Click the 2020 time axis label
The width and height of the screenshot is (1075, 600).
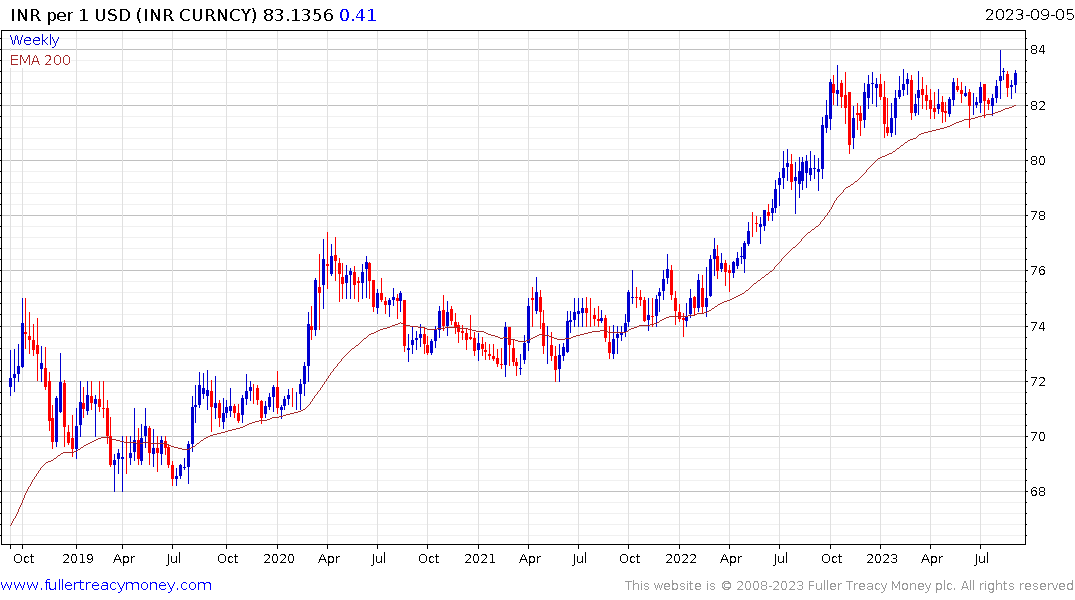click(278, 558)
